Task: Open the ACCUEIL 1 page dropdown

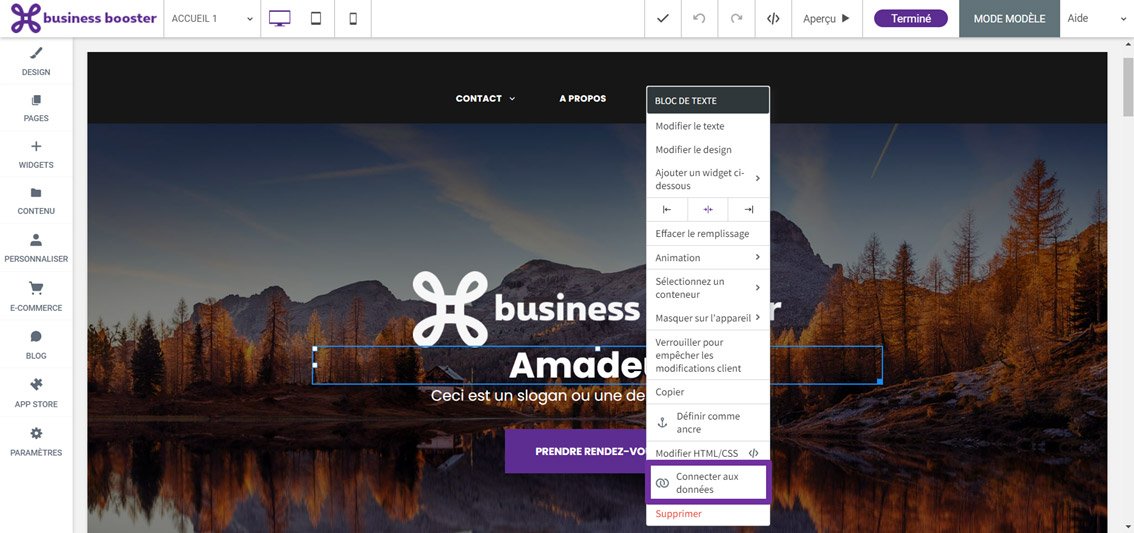Action: click(x=212, y=19)
